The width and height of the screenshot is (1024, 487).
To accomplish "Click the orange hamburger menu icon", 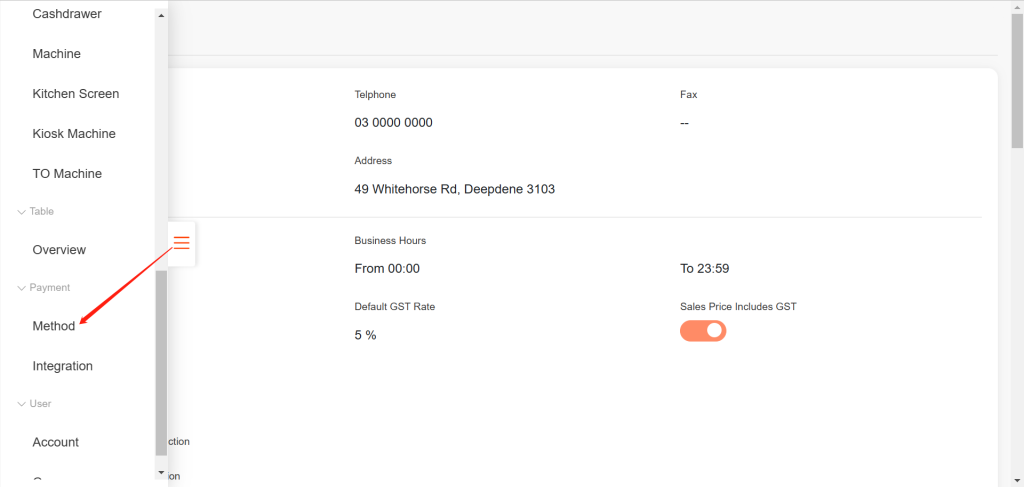I will tap(181, 243).
